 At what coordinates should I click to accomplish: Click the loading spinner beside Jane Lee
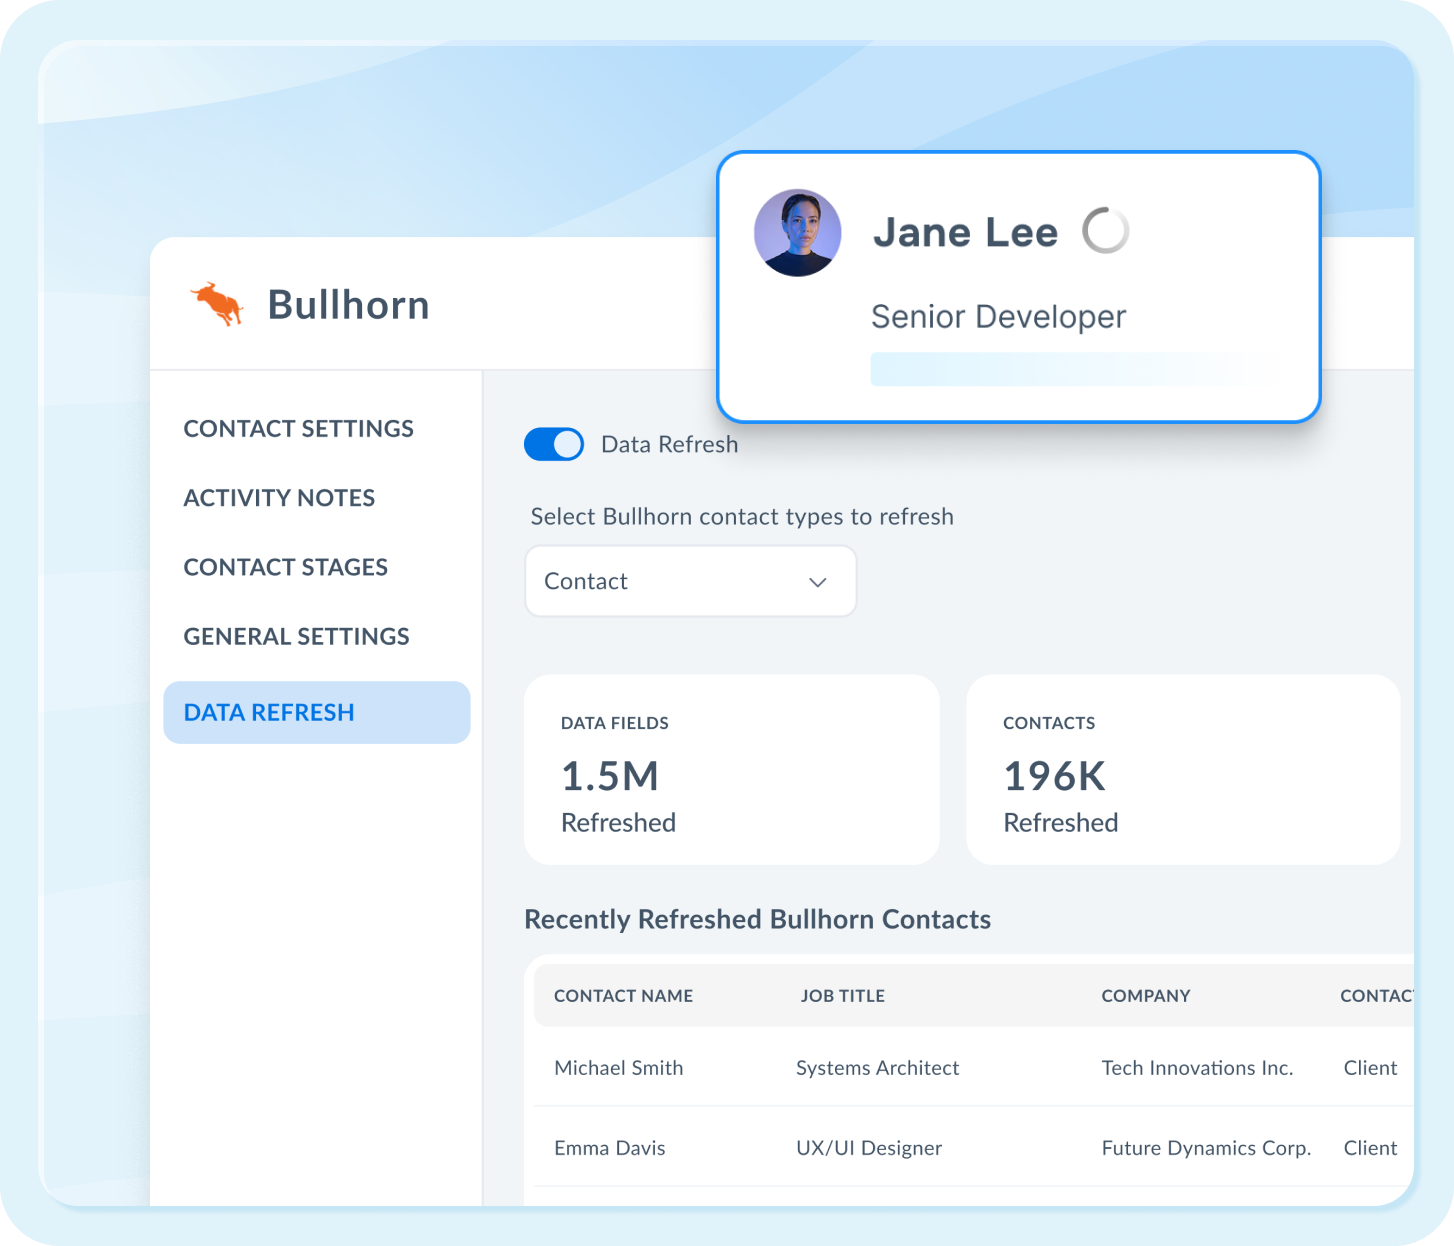point(1106,231)
